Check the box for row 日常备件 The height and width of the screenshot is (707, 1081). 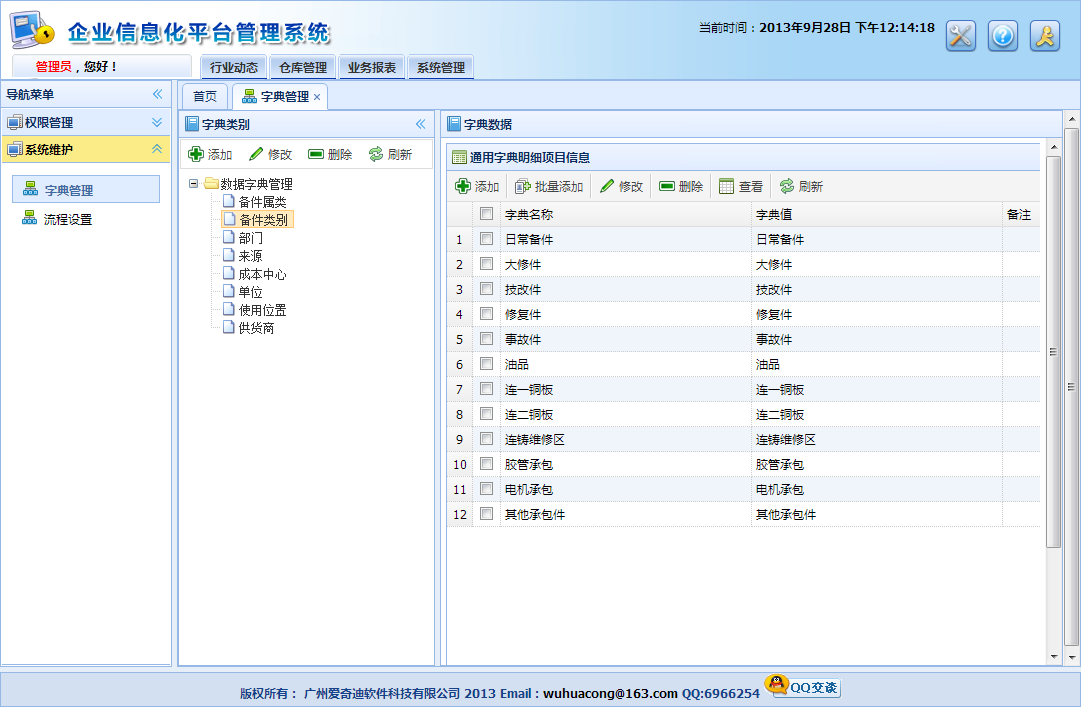[486, 239]
